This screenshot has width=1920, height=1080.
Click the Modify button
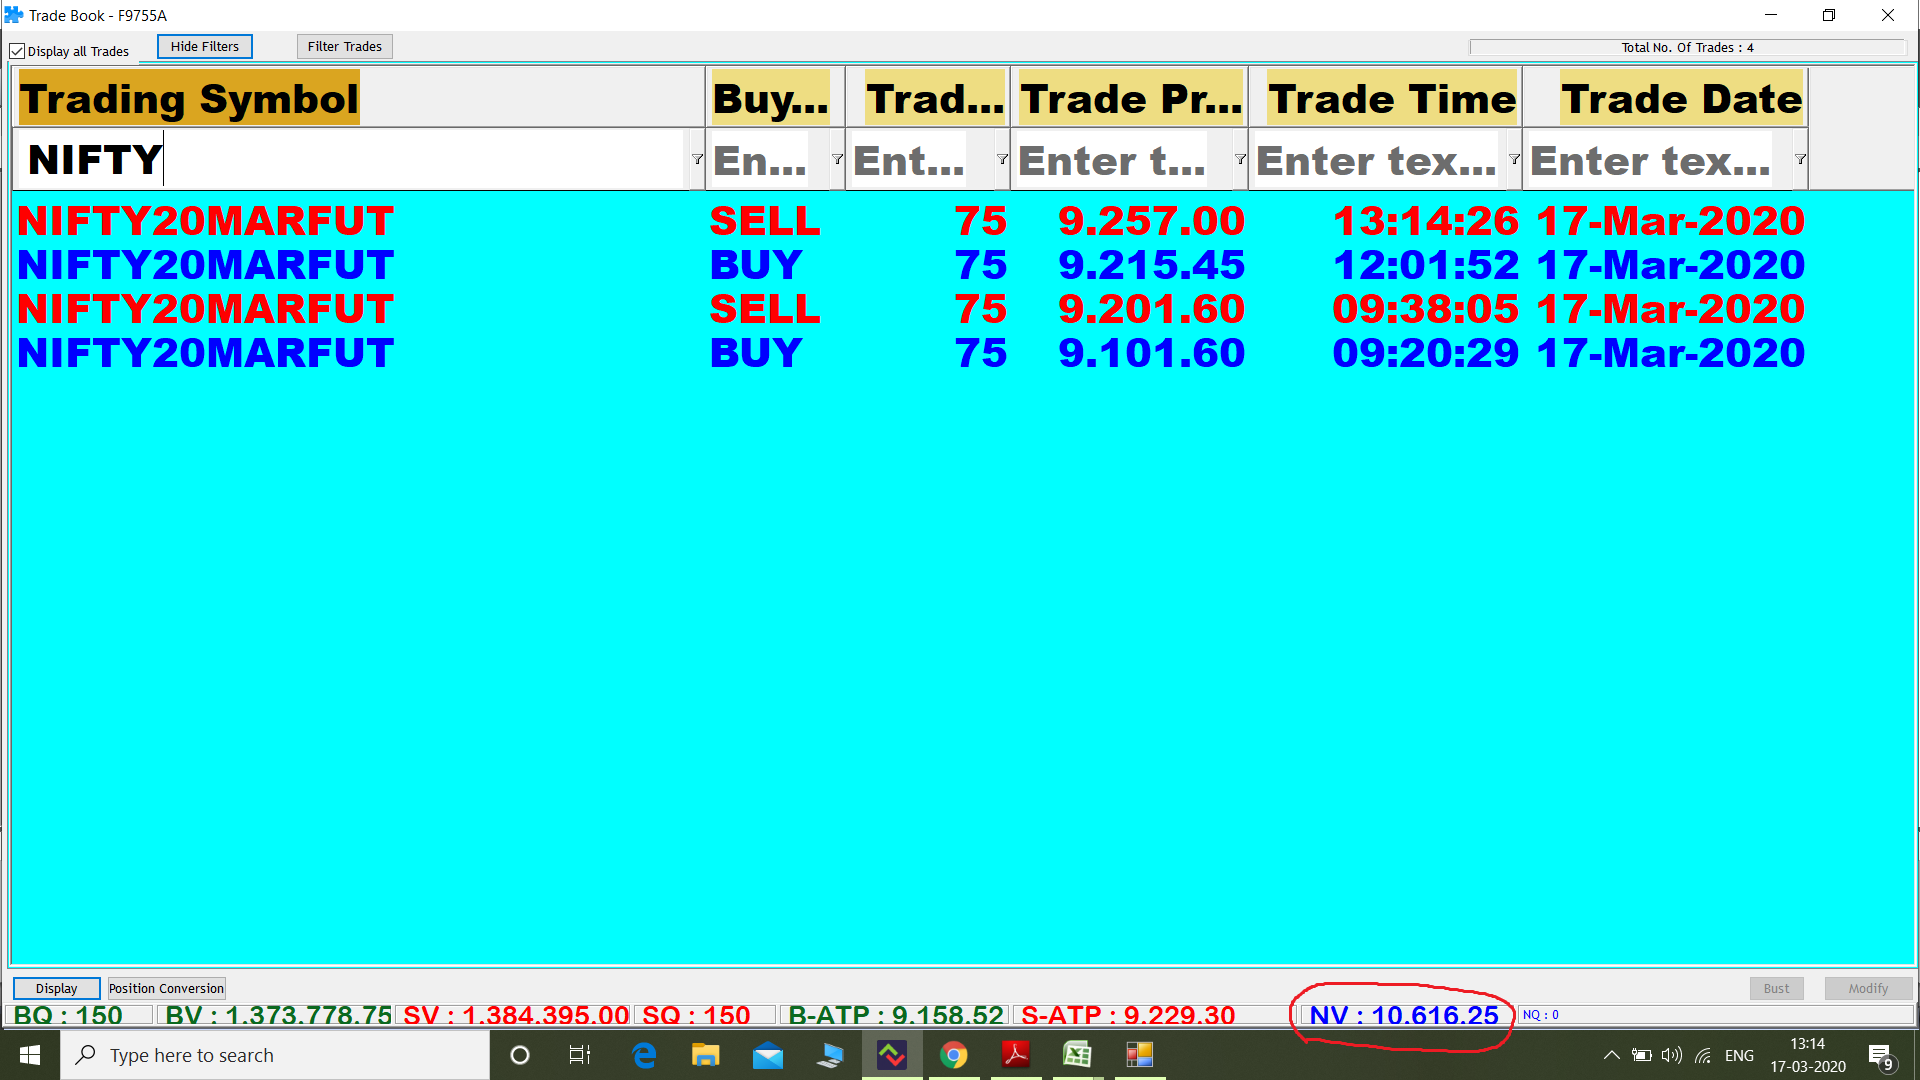1868,988
